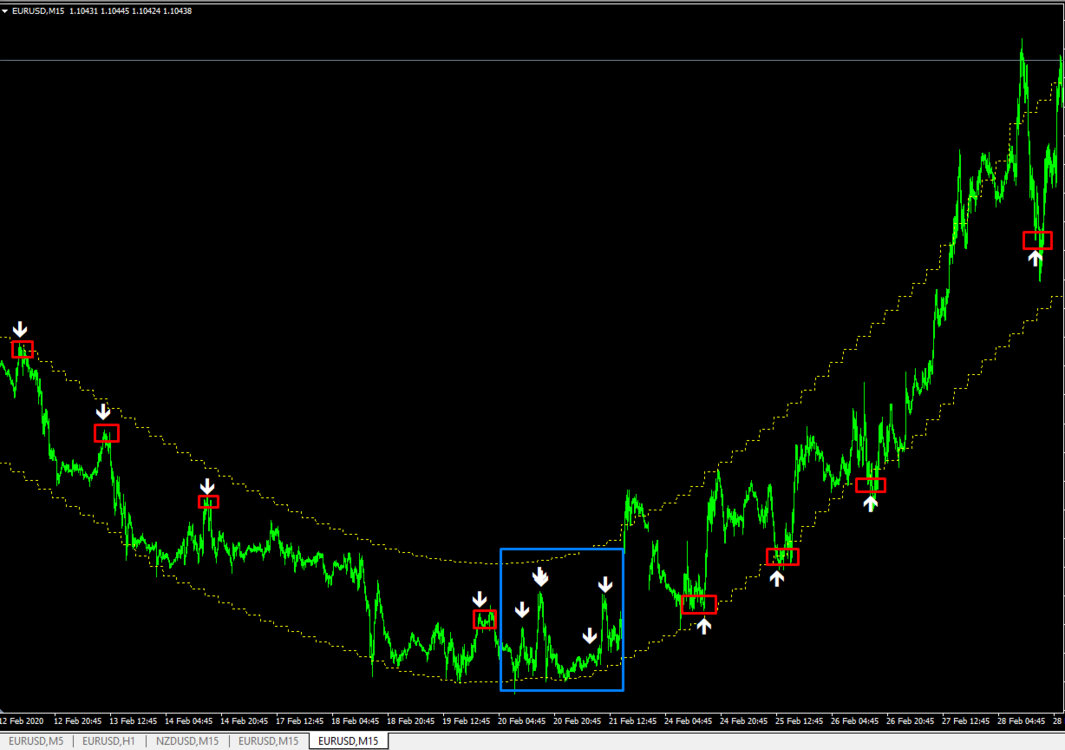
Task: Click the 14 Feb 20:45 time label
Action: (244, 721)
